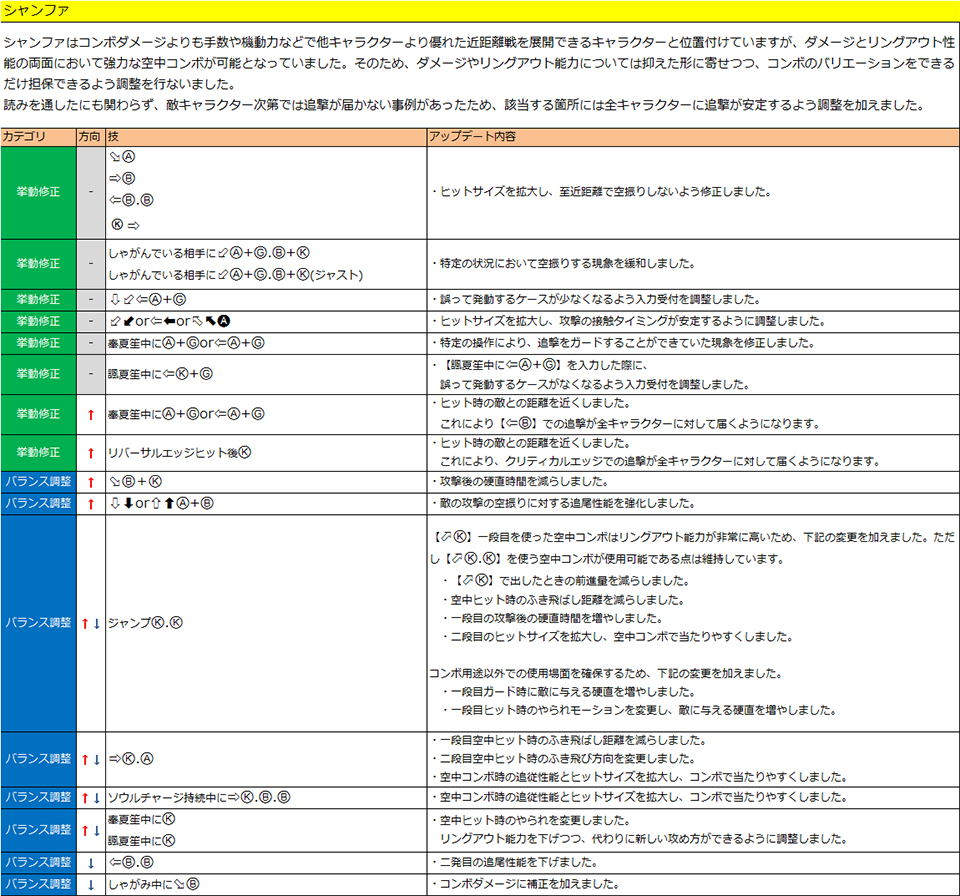Click the red up arrow in ⇘Ⓑ+Ⓚ row

click(90, 482)
